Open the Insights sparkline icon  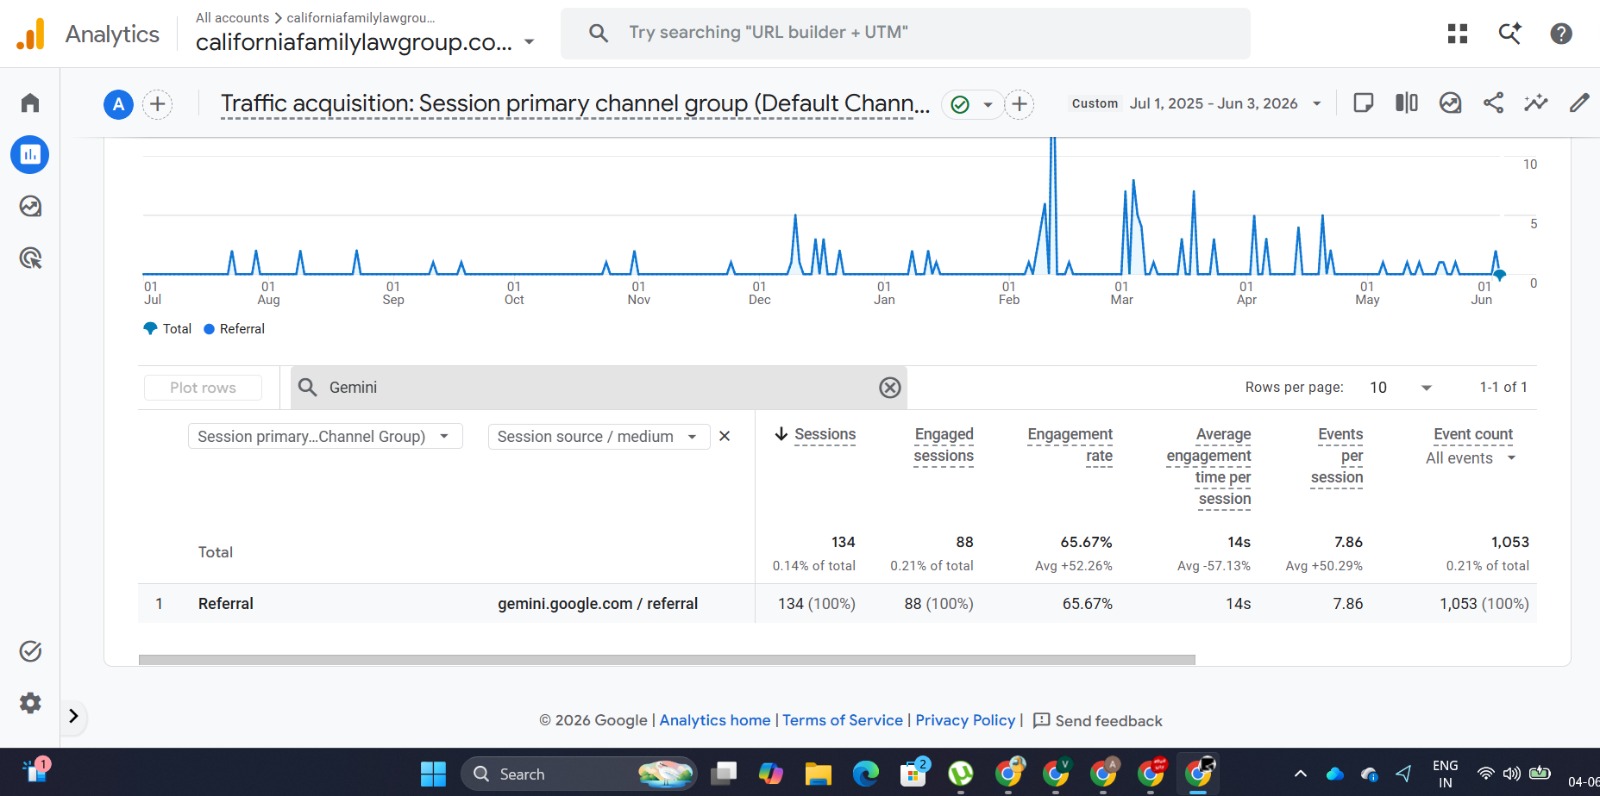(x=1536, y=103)
